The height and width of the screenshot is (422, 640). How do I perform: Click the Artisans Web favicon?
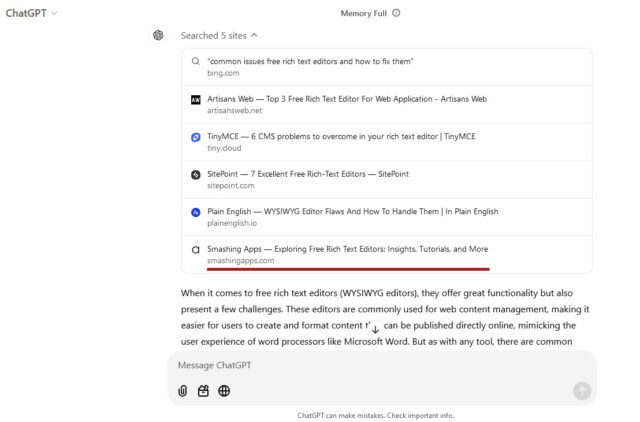coord(196,100)
